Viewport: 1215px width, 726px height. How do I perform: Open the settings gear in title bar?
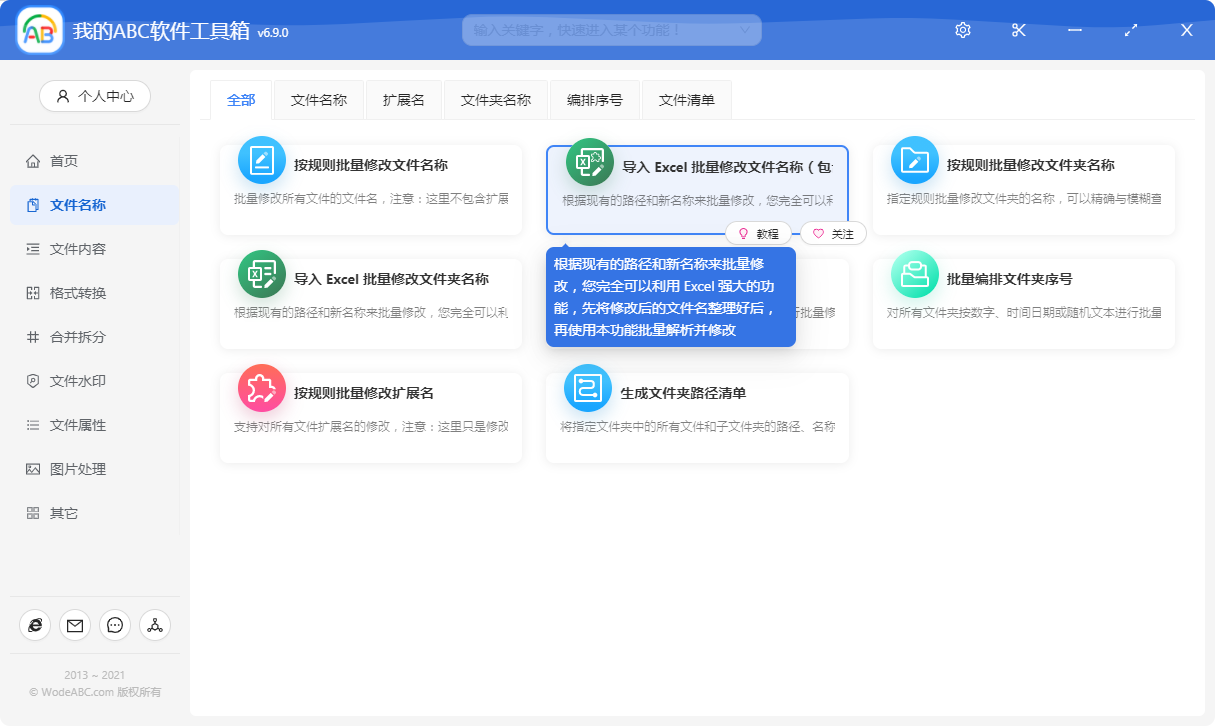coord(963,30)
